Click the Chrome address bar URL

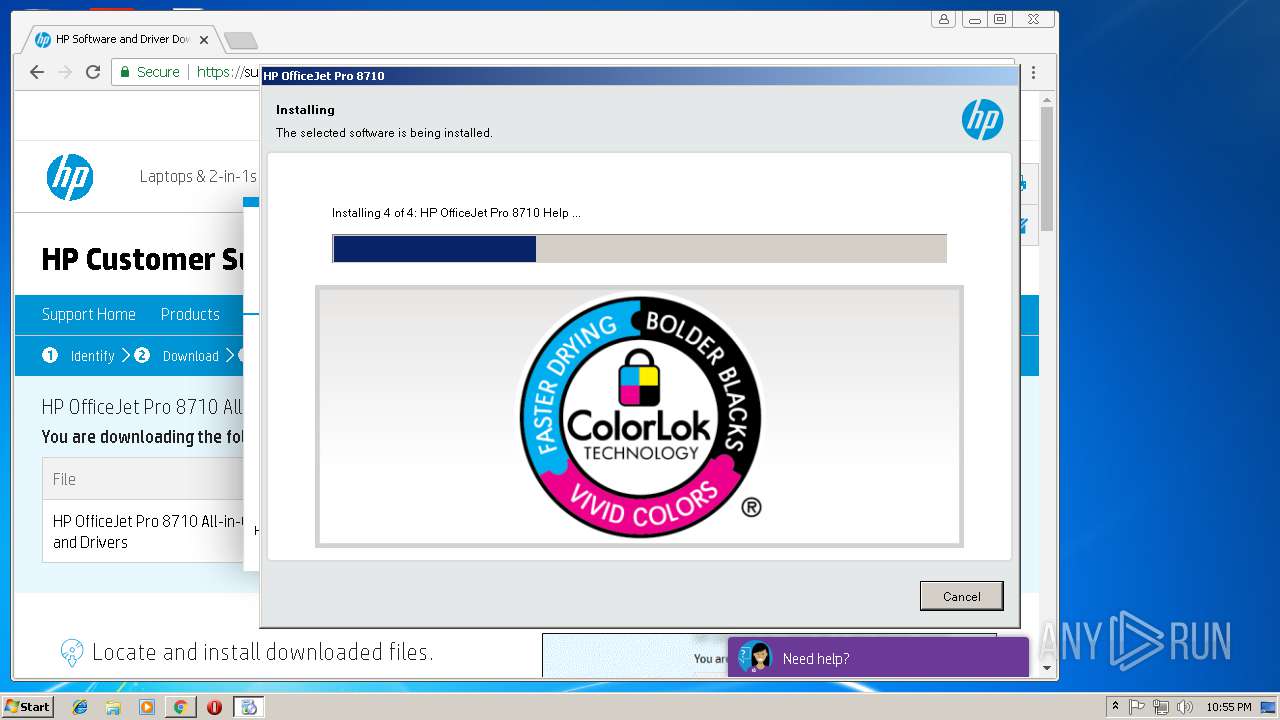228,72
